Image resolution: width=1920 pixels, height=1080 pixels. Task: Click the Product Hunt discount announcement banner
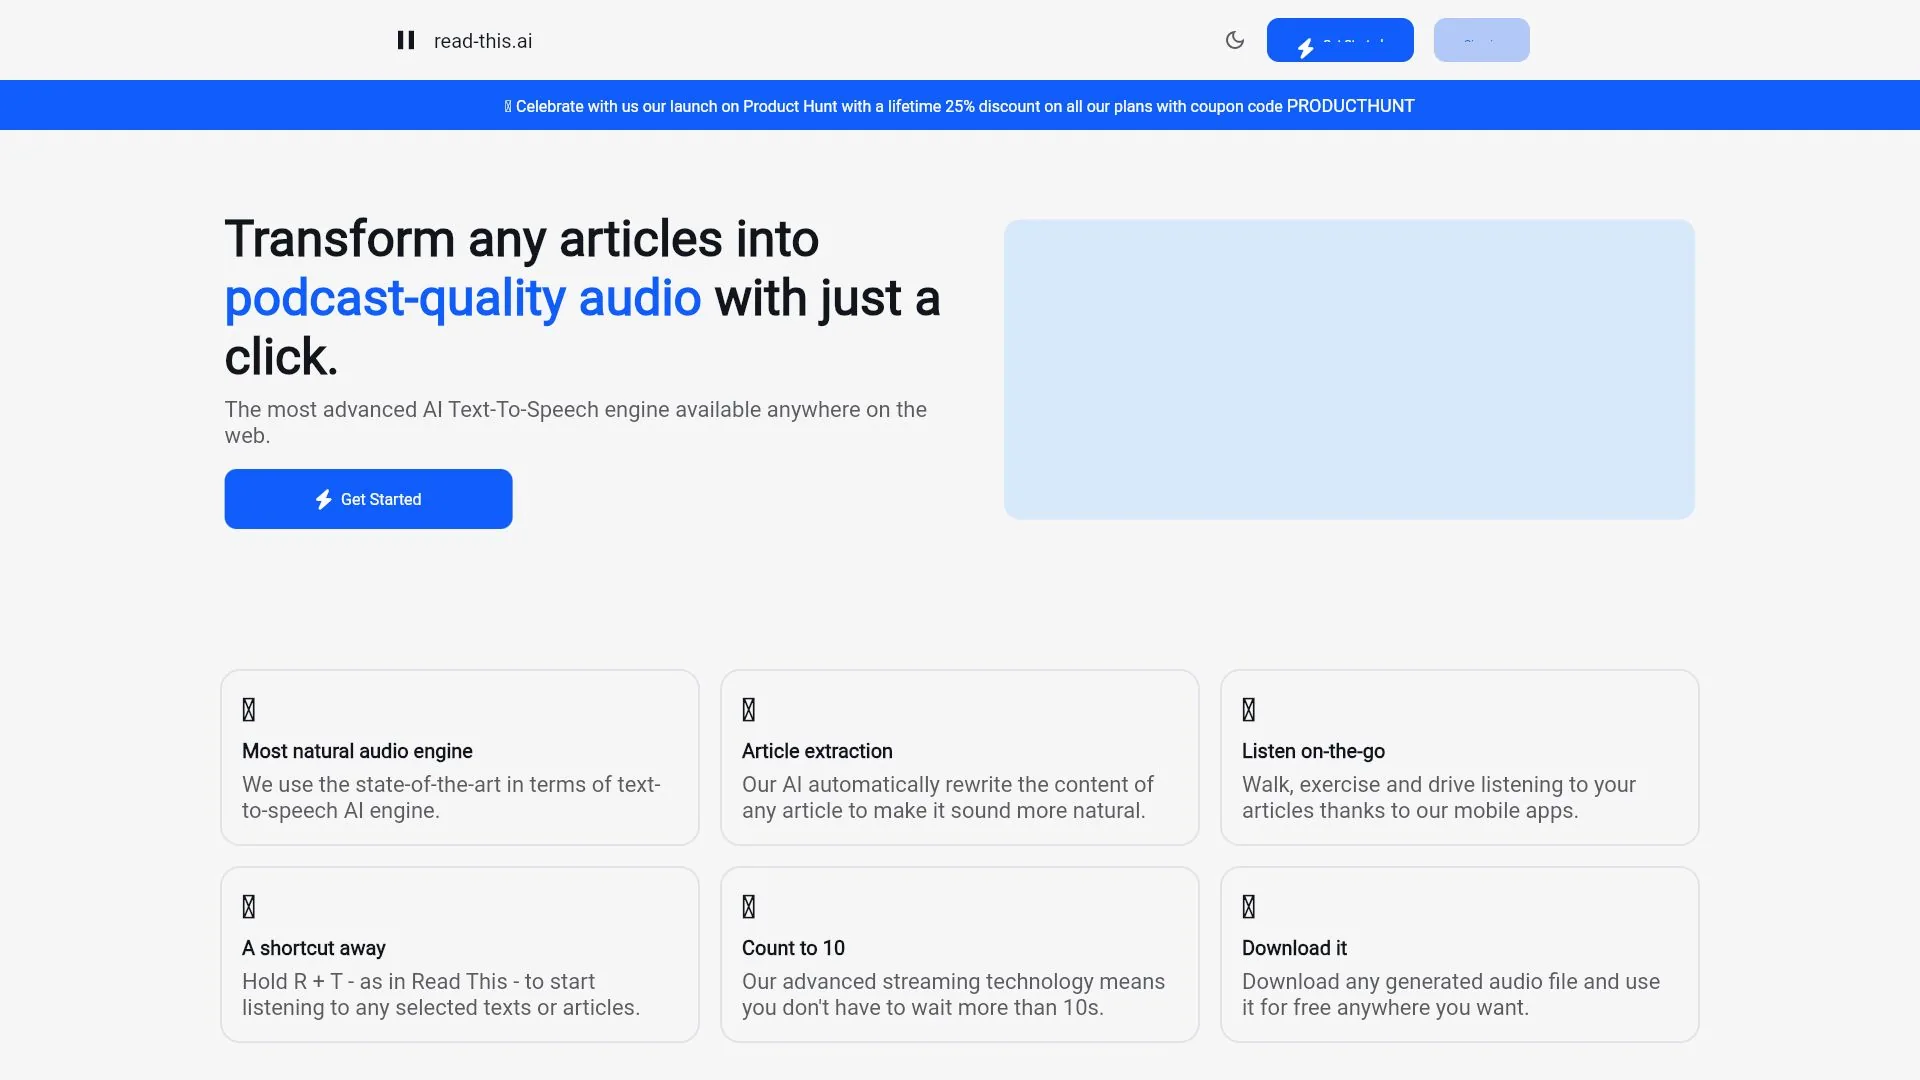960,105
